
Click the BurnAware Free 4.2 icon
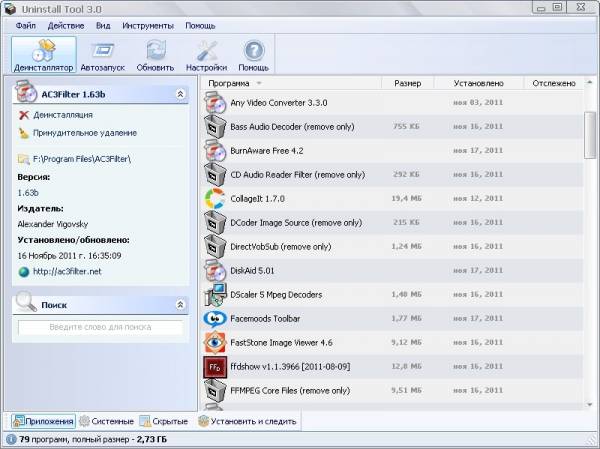tap(215, 150)
